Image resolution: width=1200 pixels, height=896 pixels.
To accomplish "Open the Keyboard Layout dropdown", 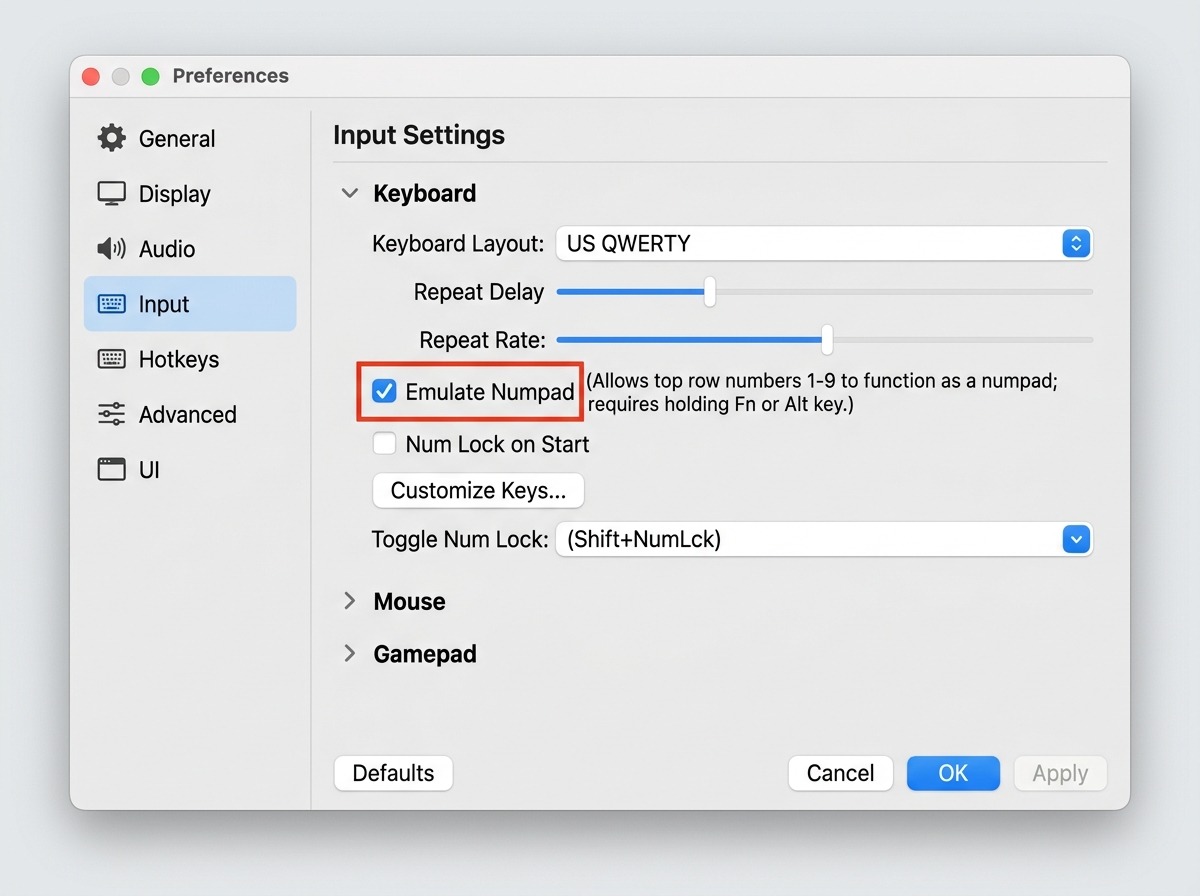I will (x=824, y=243).
